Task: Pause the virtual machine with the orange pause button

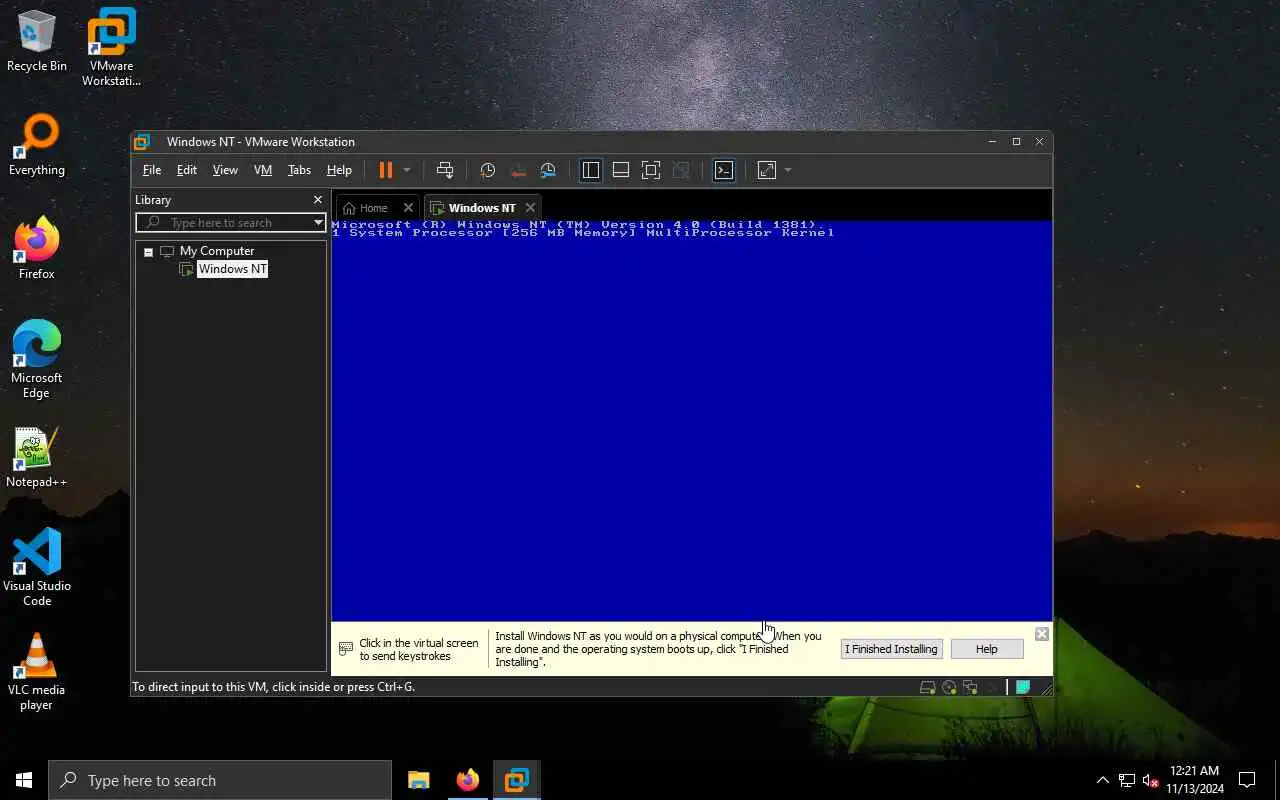Action: pyautogui.click(x=386, y=170)
